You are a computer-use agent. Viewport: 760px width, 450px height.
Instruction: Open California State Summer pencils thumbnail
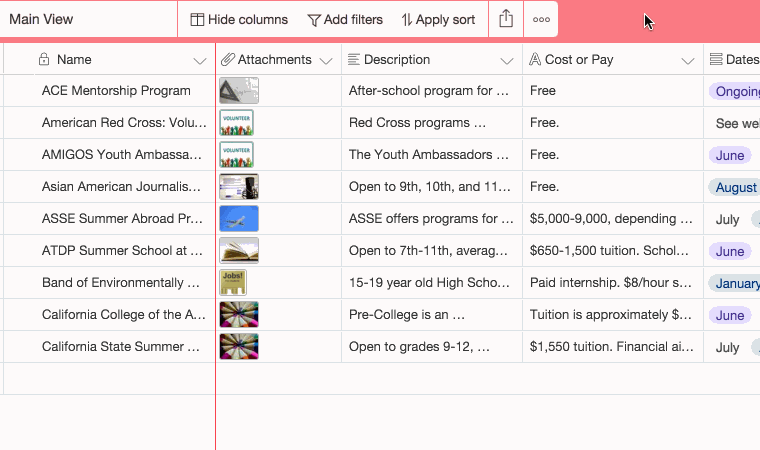click(239, 347)
